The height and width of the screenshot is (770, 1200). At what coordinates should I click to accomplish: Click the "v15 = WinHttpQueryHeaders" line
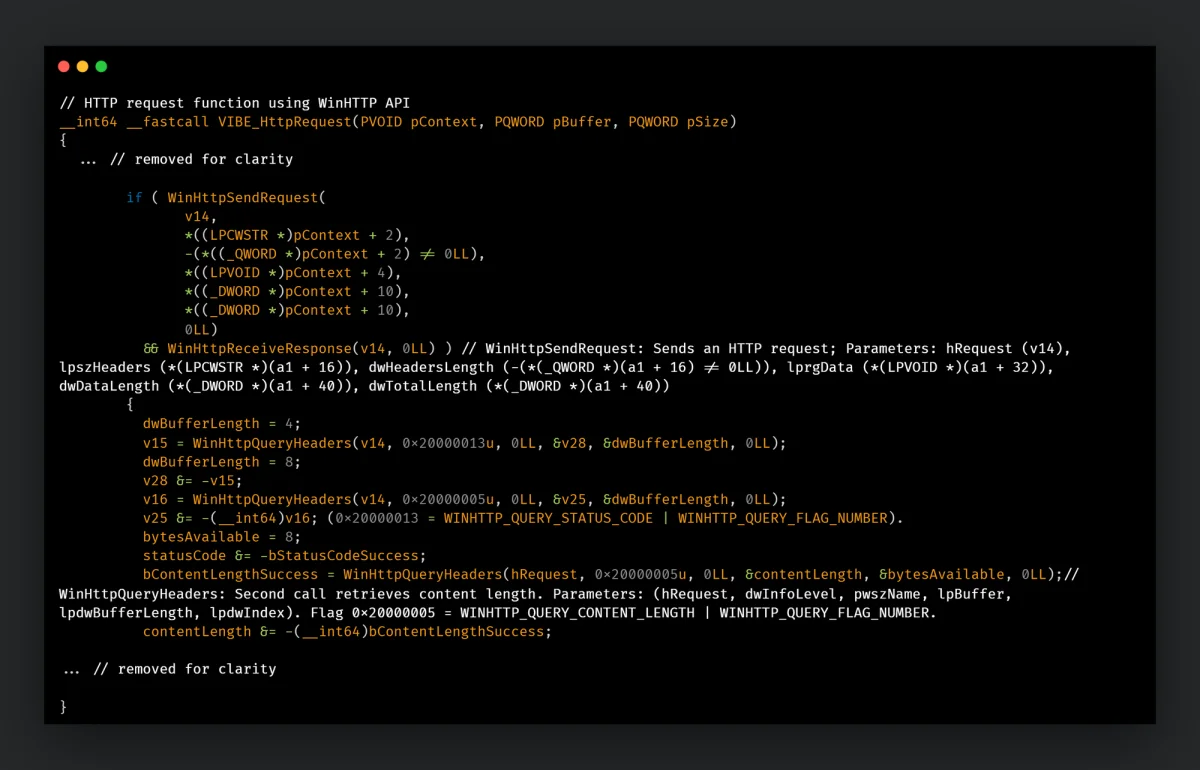[x=465, y=442]
